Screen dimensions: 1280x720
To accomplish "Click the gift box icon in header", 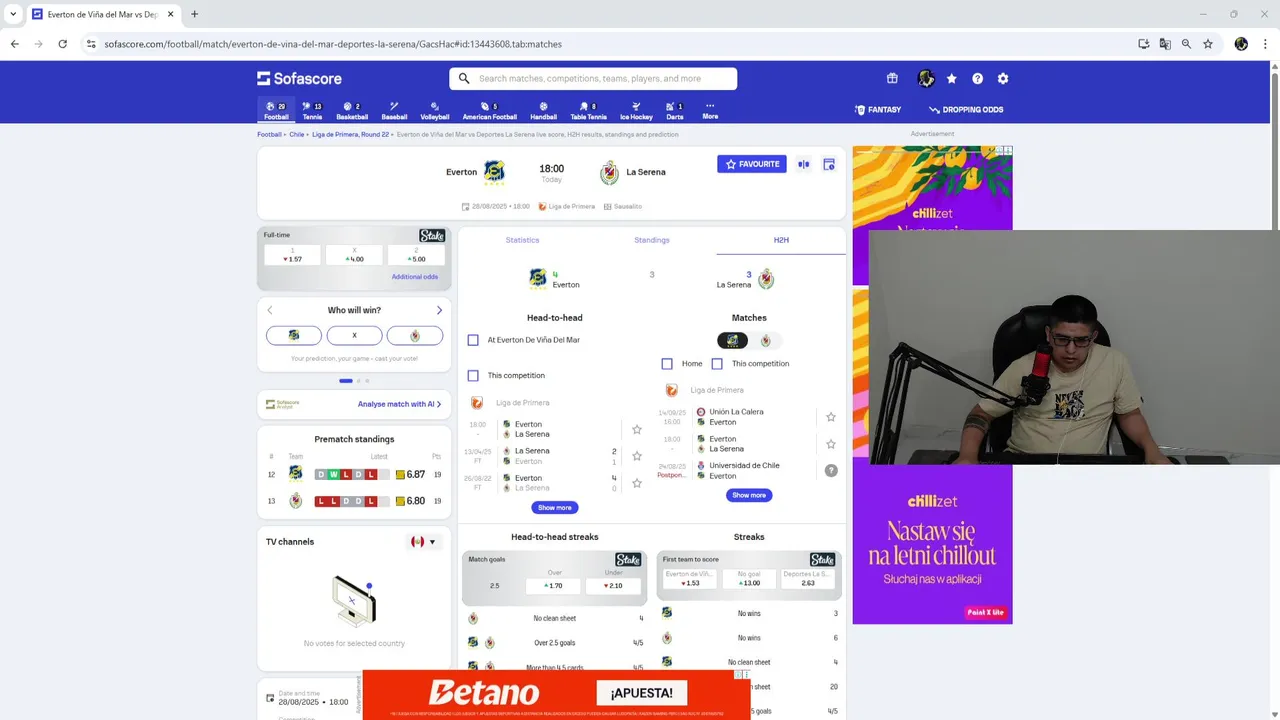I will 892,78.
